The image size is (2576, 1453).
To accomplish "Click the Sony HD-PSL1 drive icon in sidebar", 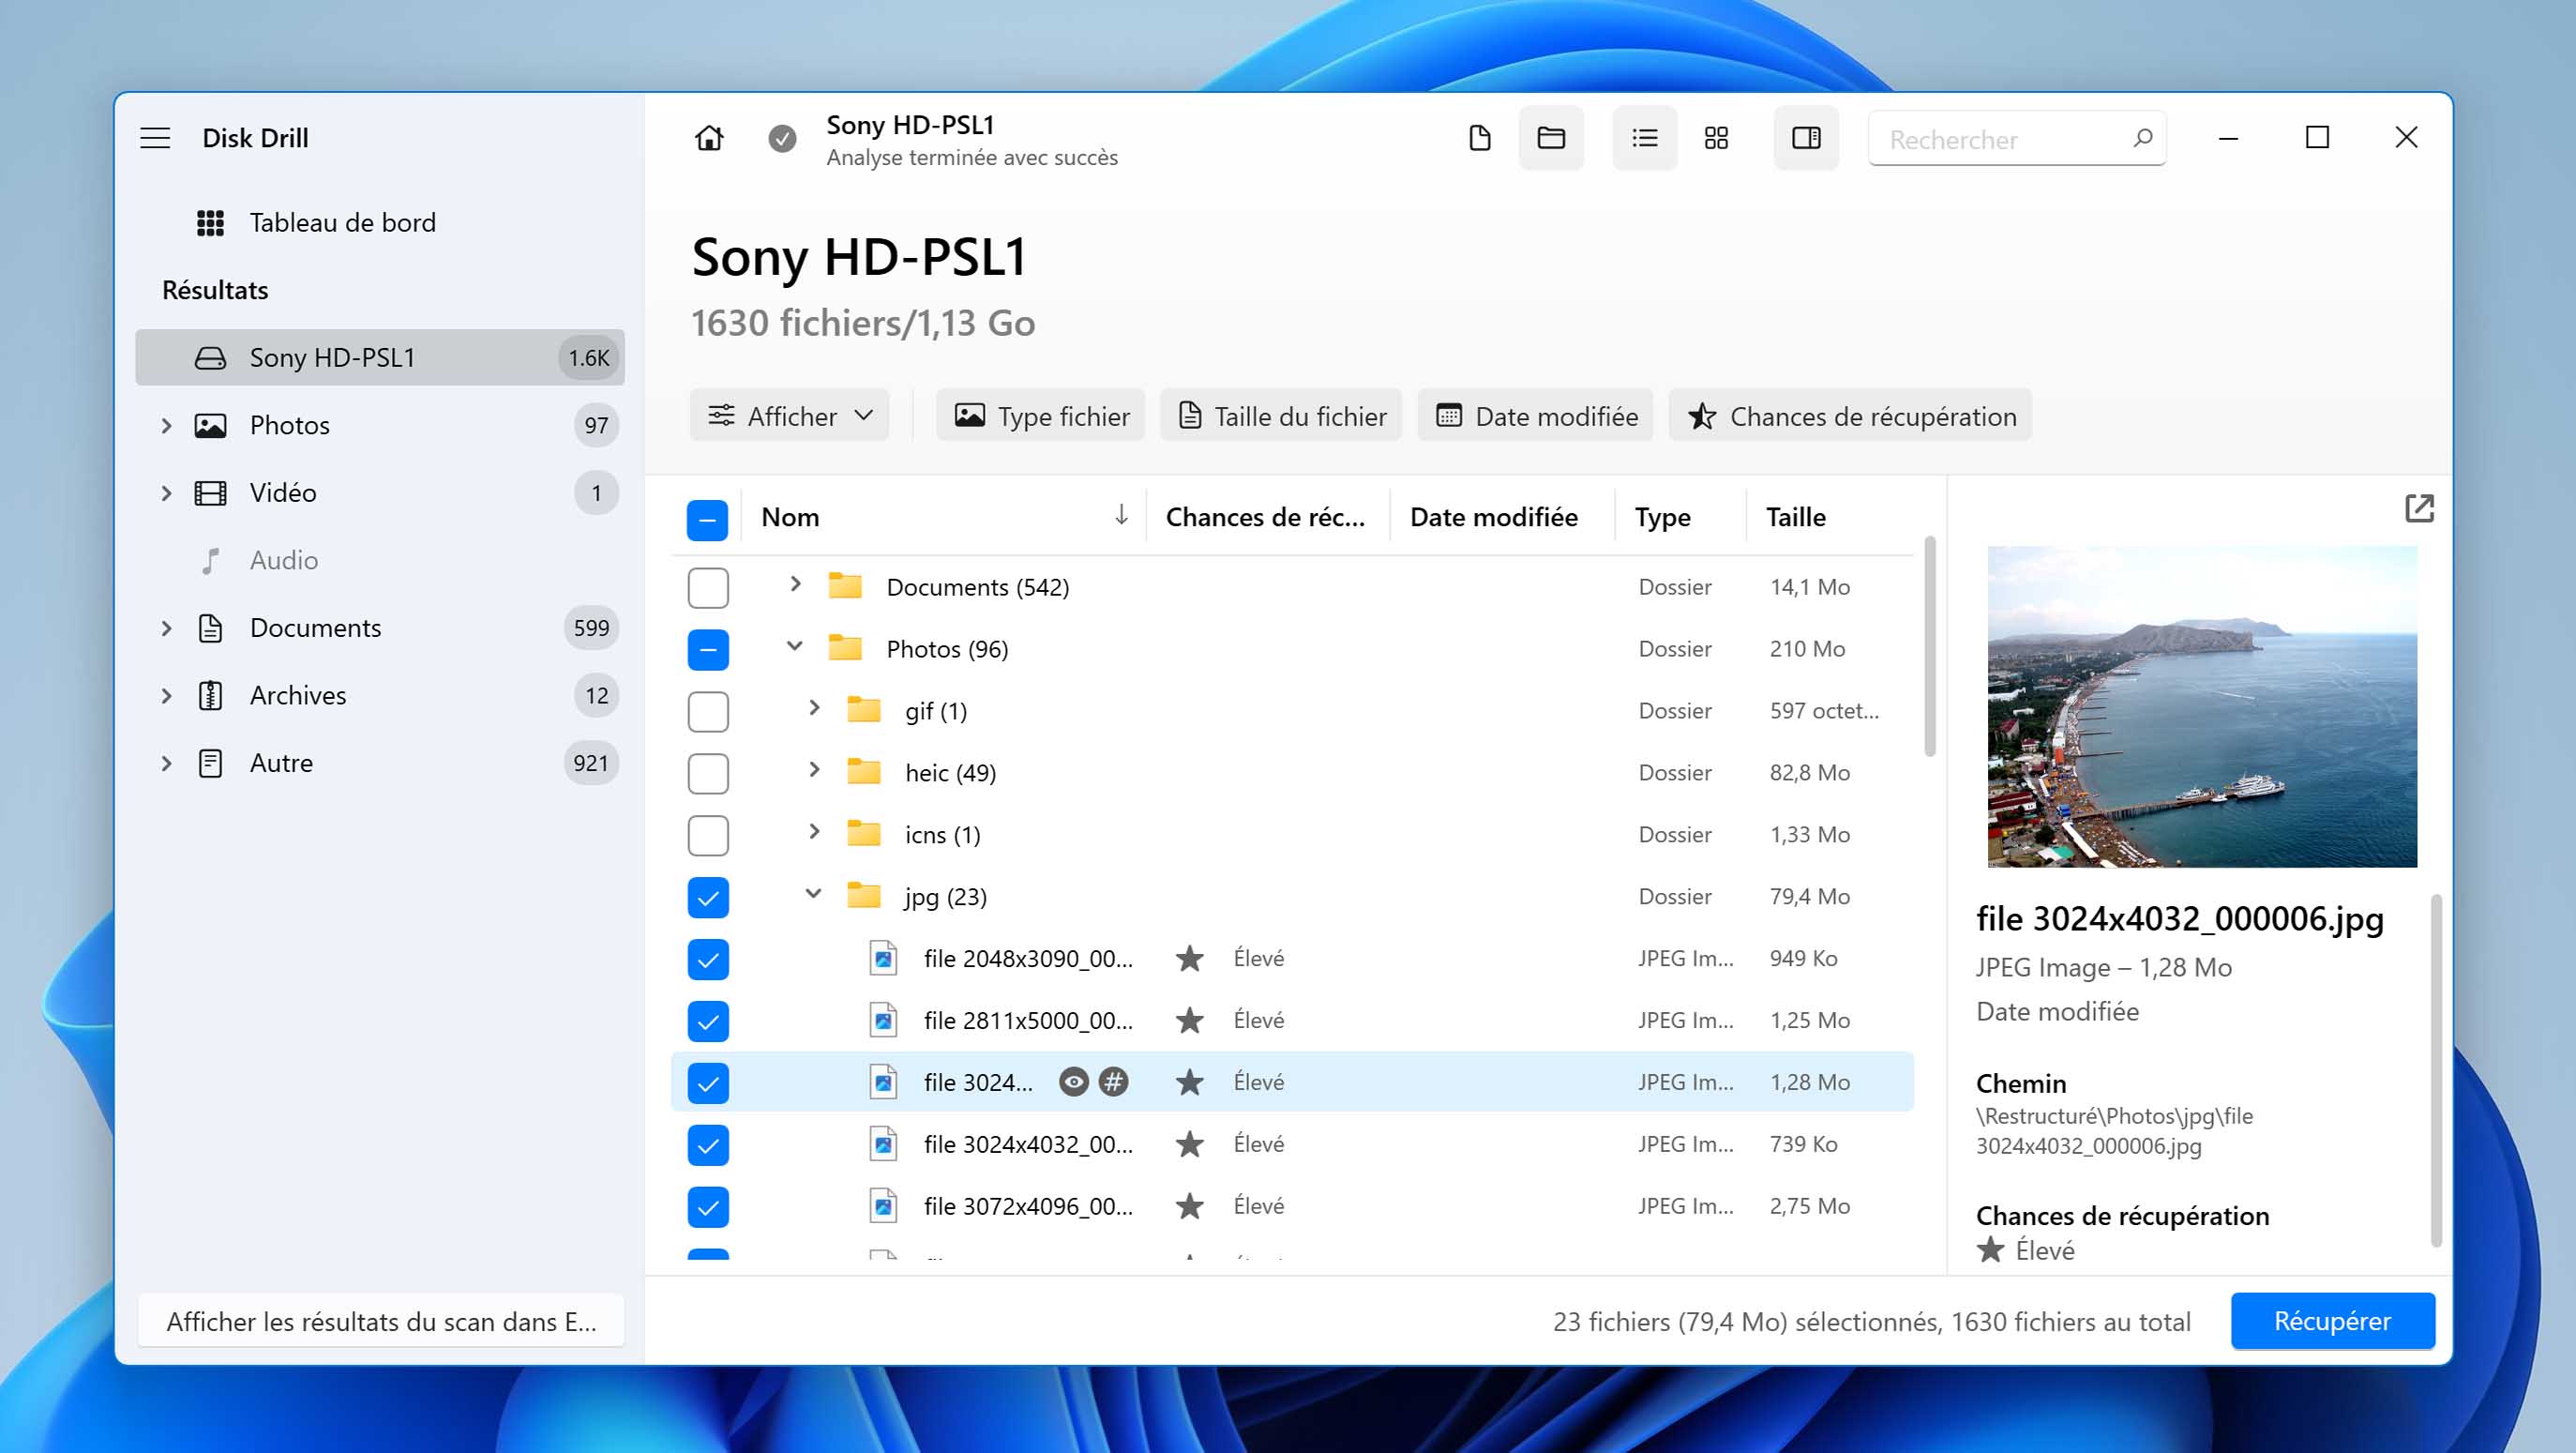I will [210, 358].
